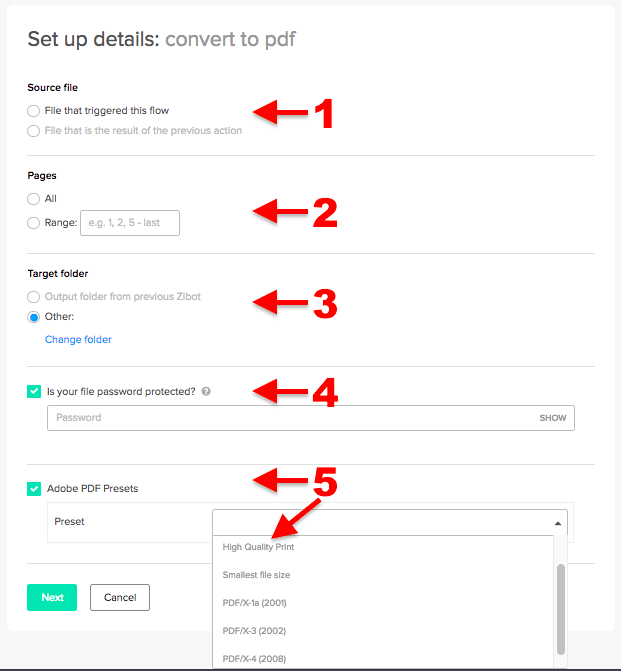Select 'File that is the result of previous action'
Image resolution: width=621 pixels, height=671 pixels.
pyautogui.click(x=34, y=131)
